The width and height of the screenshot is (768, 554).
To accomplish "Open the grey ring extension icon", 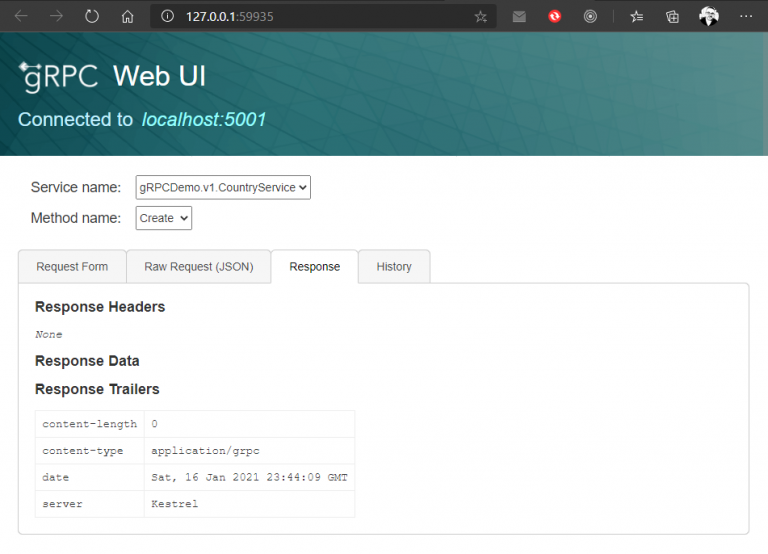I will tap(590, 16).
